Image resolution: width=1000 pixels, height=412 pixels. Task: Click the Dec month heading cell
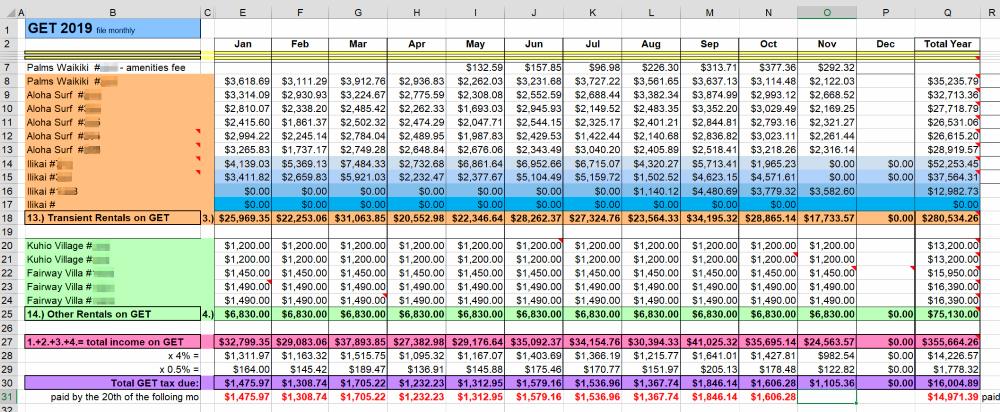pos(886,44)
